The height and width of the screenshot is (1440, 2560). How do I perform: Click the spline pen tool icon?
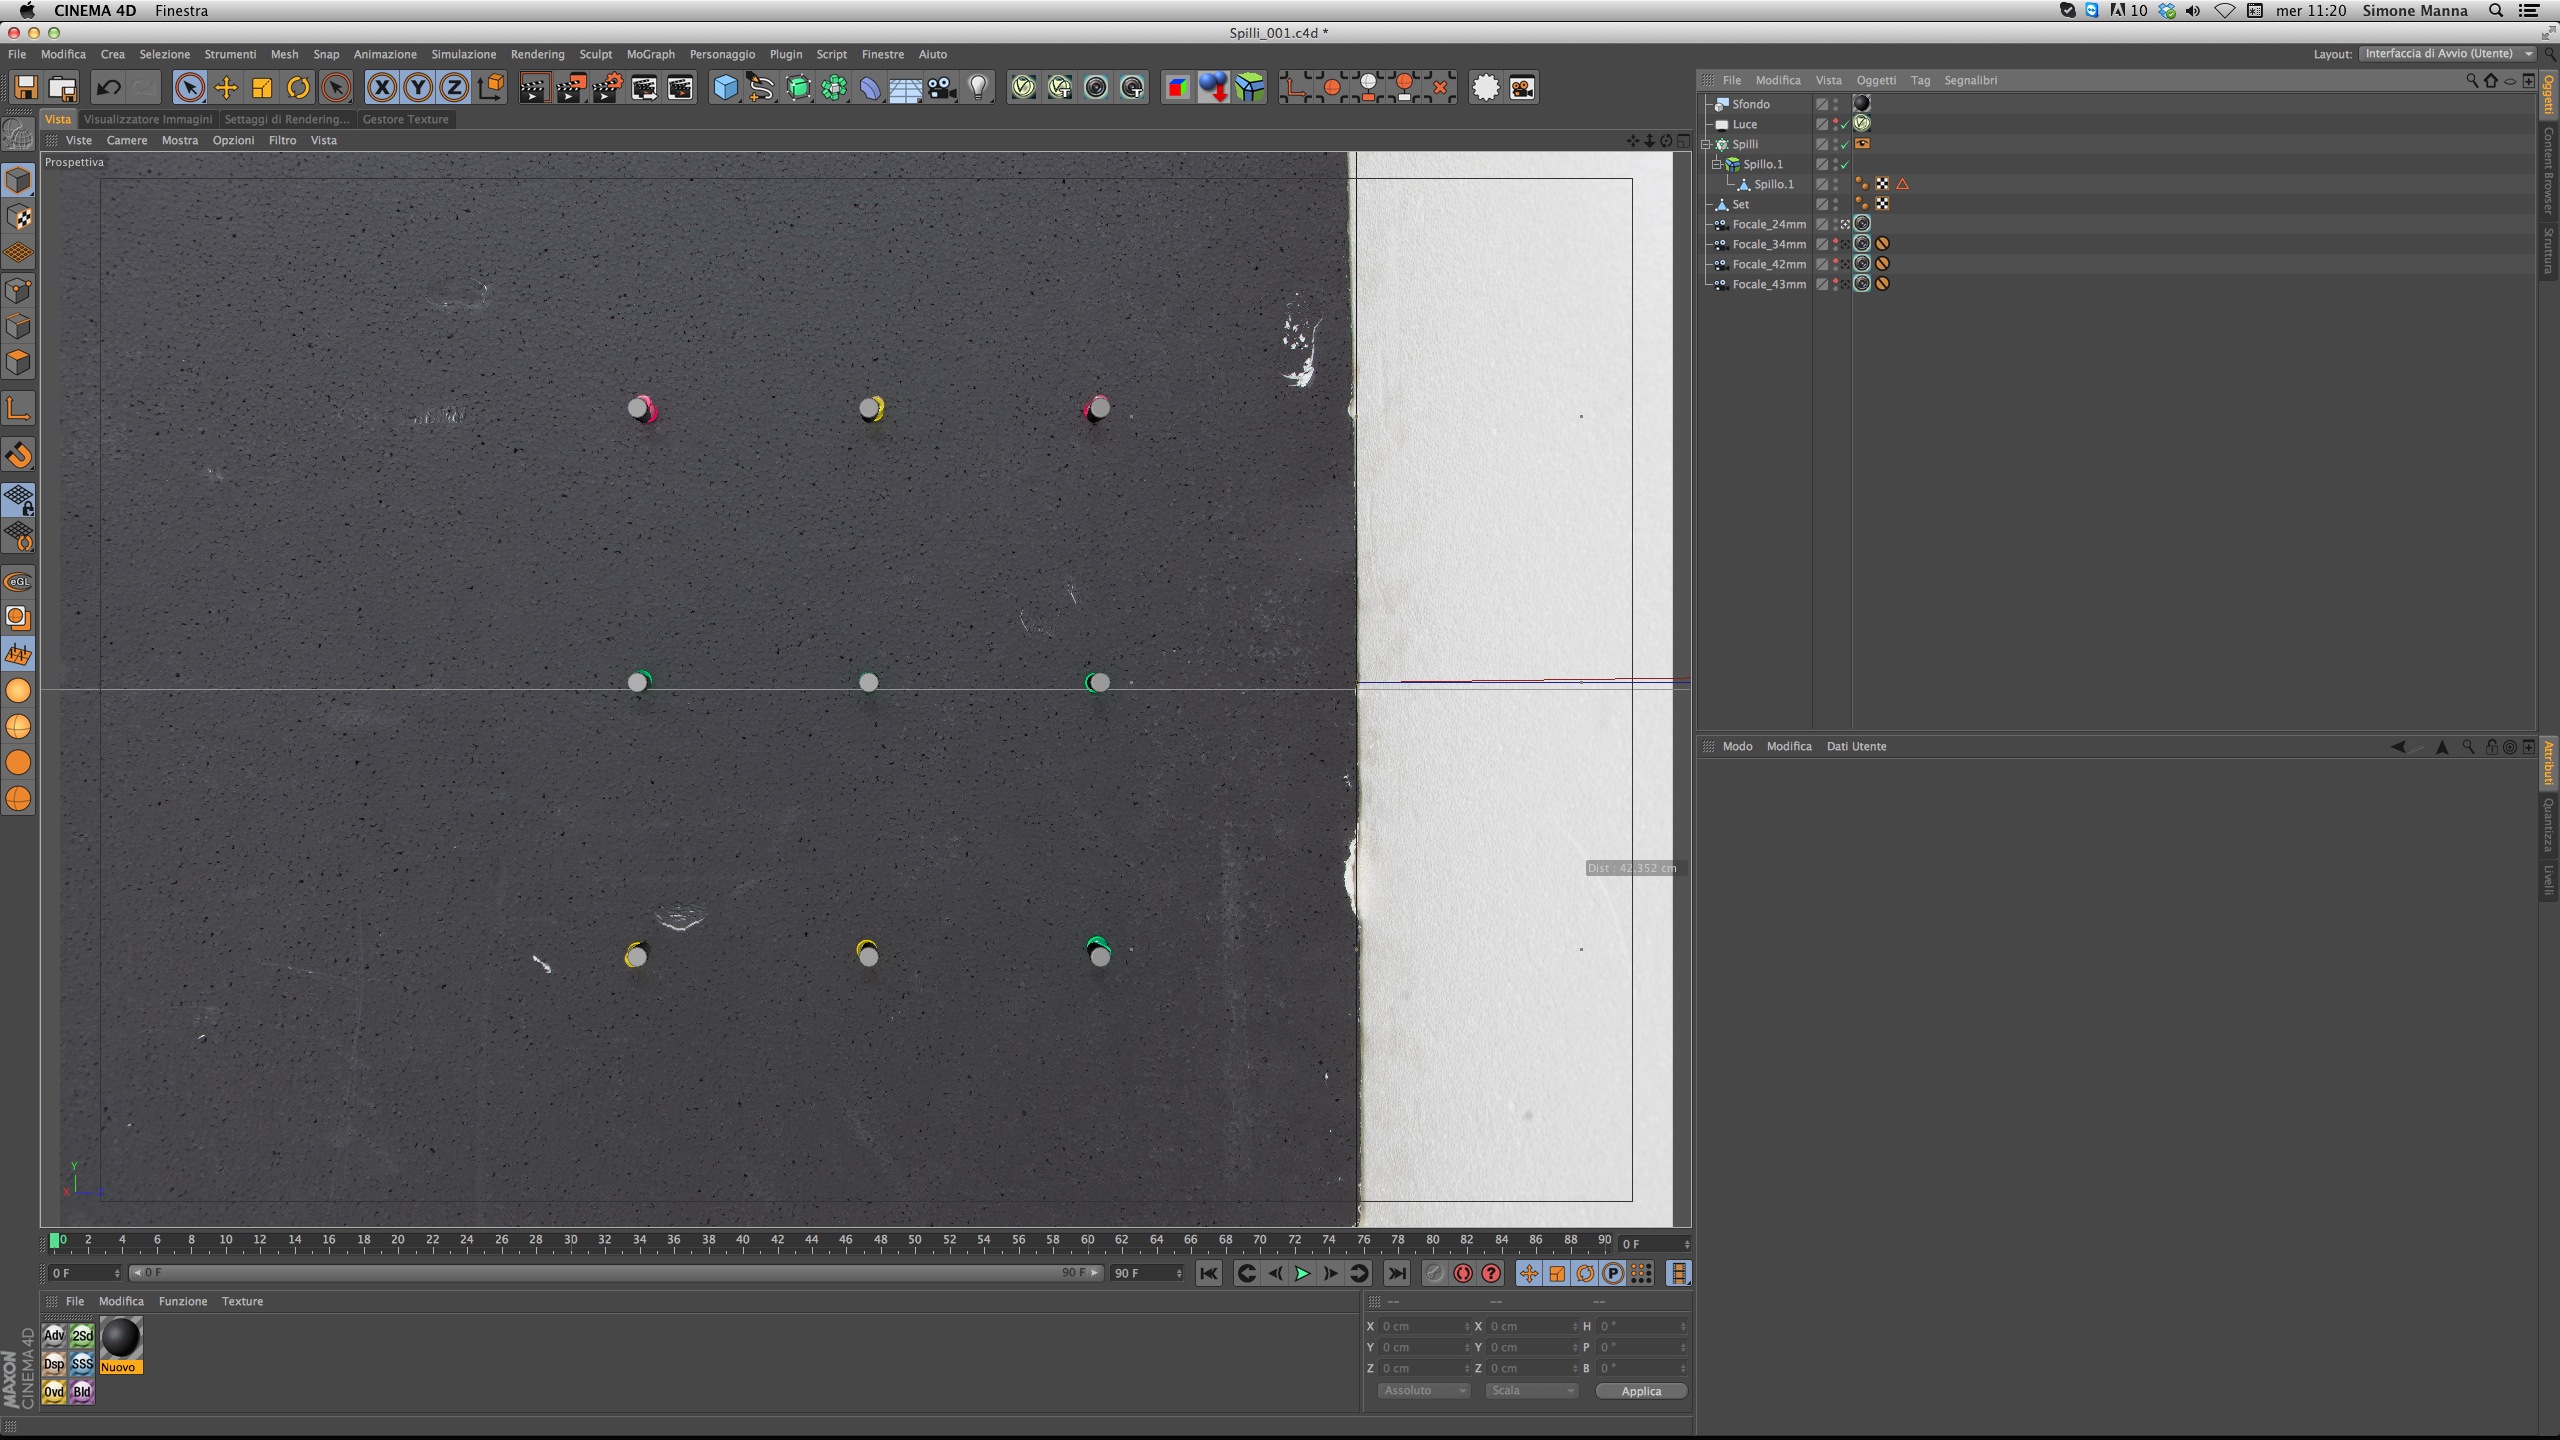click(x=760, y=88)
